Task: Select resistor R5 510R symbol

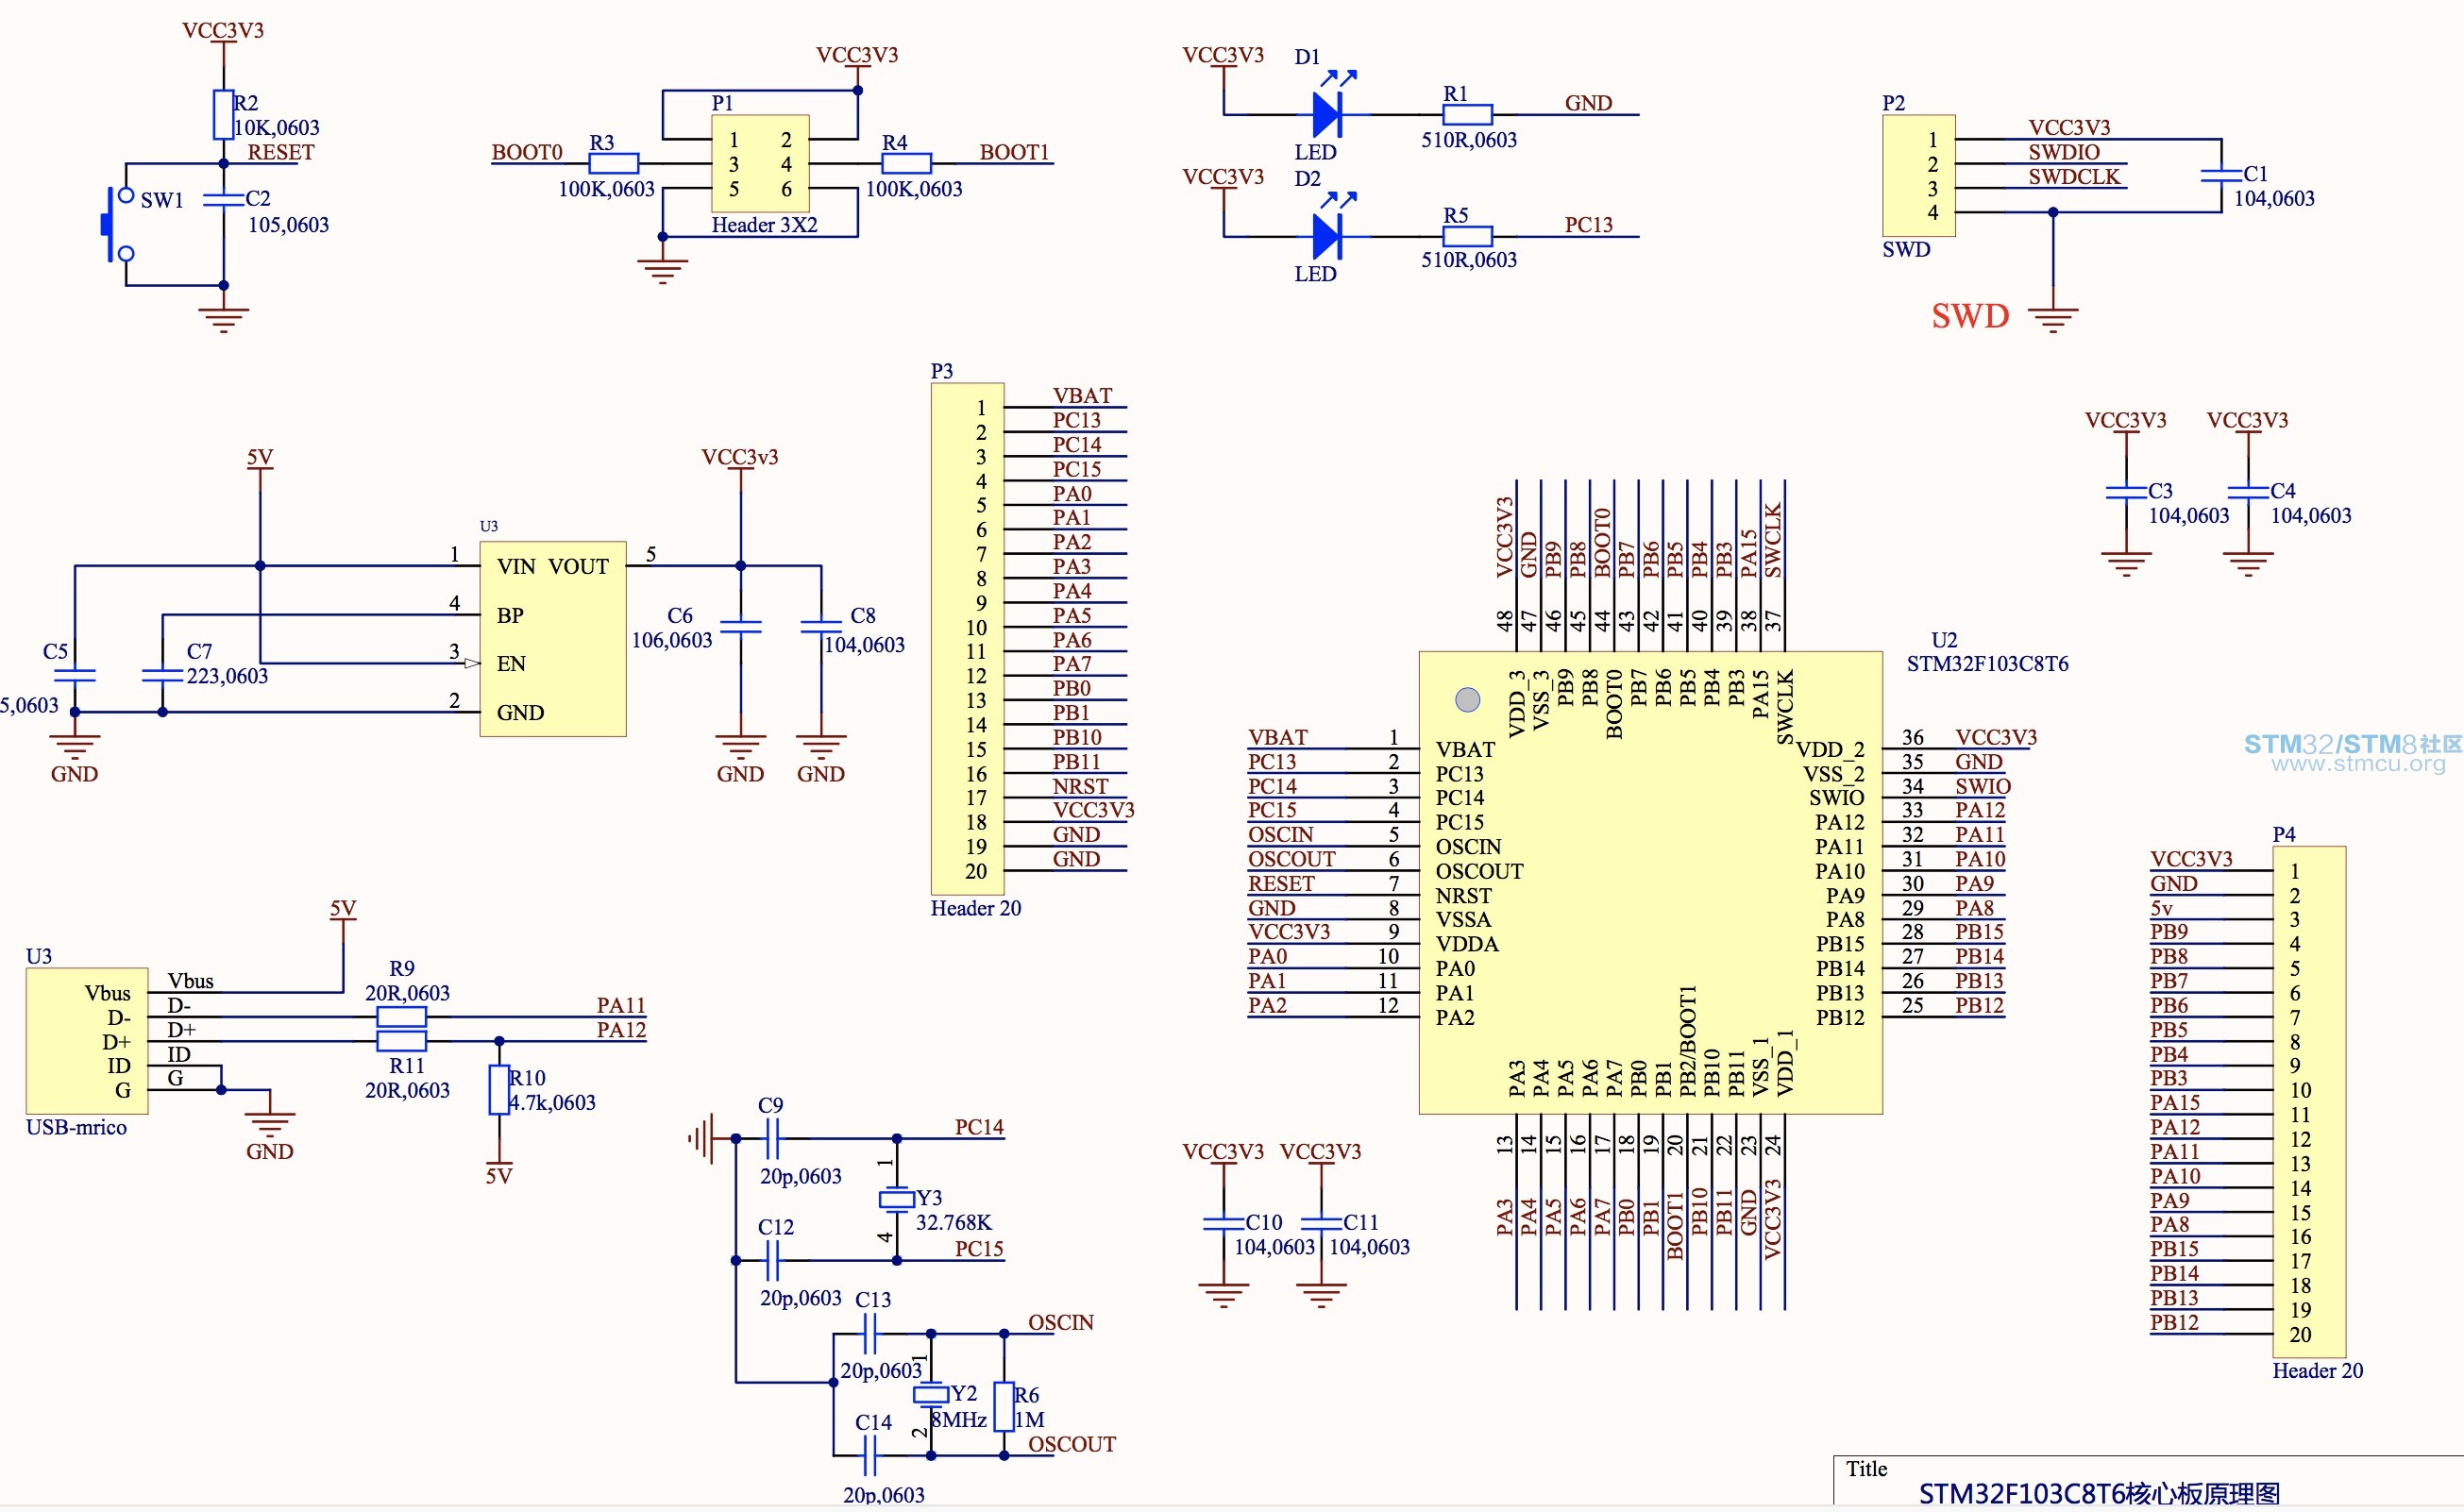Action: [1467, 236]
